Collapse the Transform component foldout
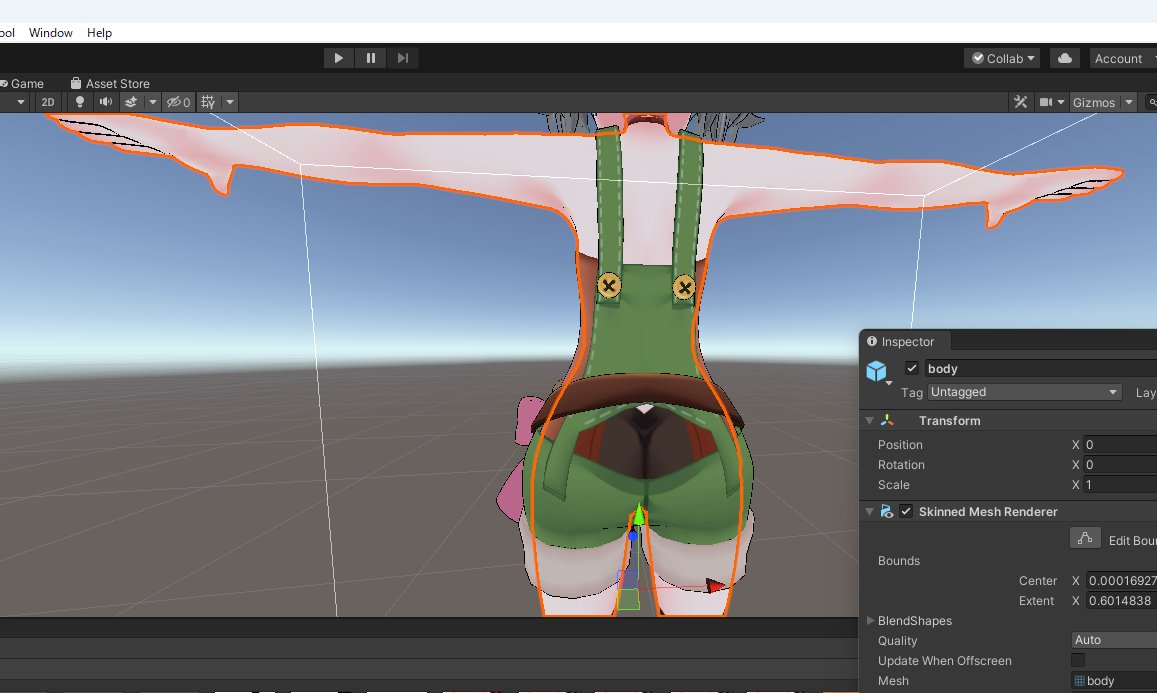The width and height of the screenshot is (1157, 693). (869, 421)
